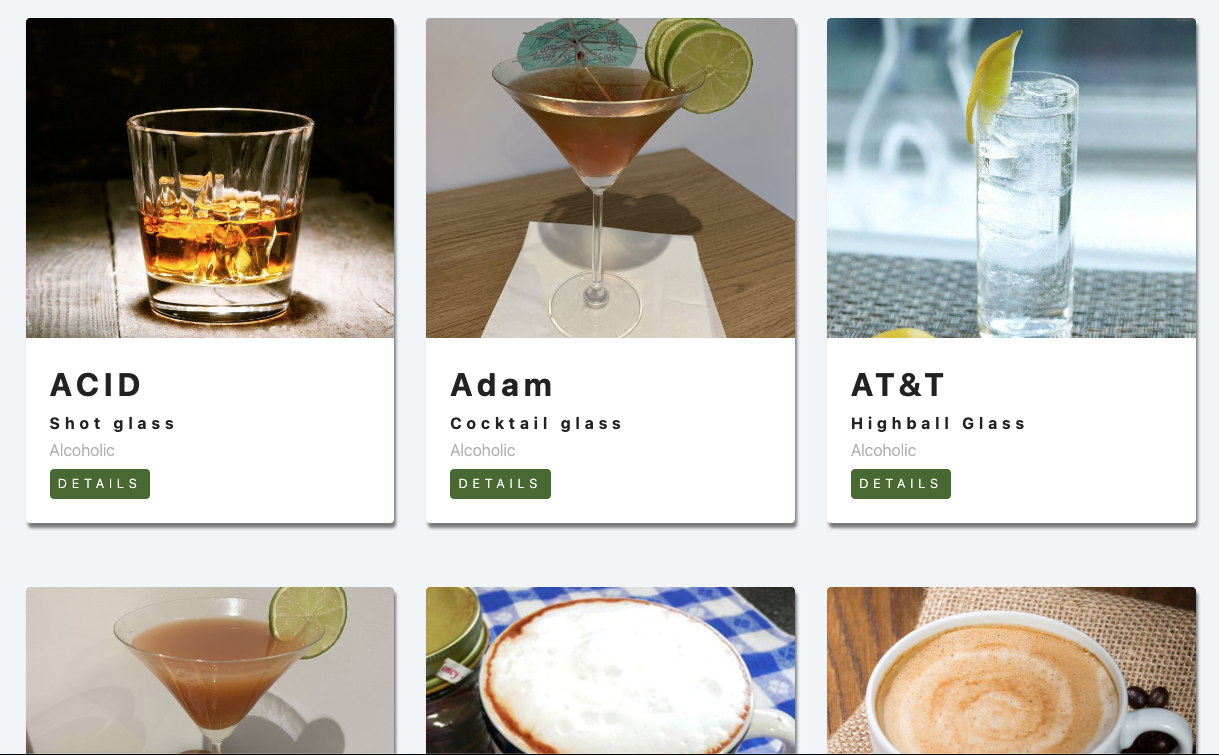Click the Adam drink title
This screenshot has height=755, width=1219.
[x=502, y=385]
